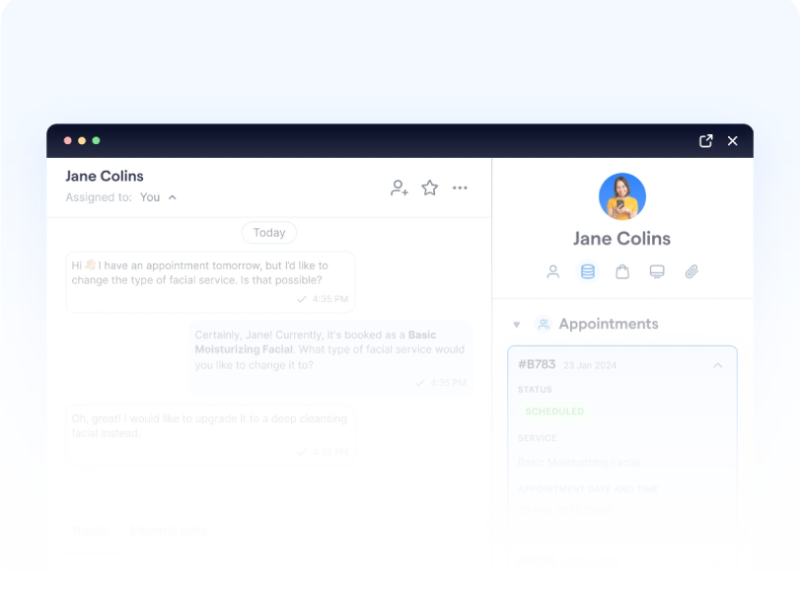Open the shopping bag orders icon
Image resolution: width=800 pixels, height=600 pixels.
pyautogui.click(x=622, y=271)
